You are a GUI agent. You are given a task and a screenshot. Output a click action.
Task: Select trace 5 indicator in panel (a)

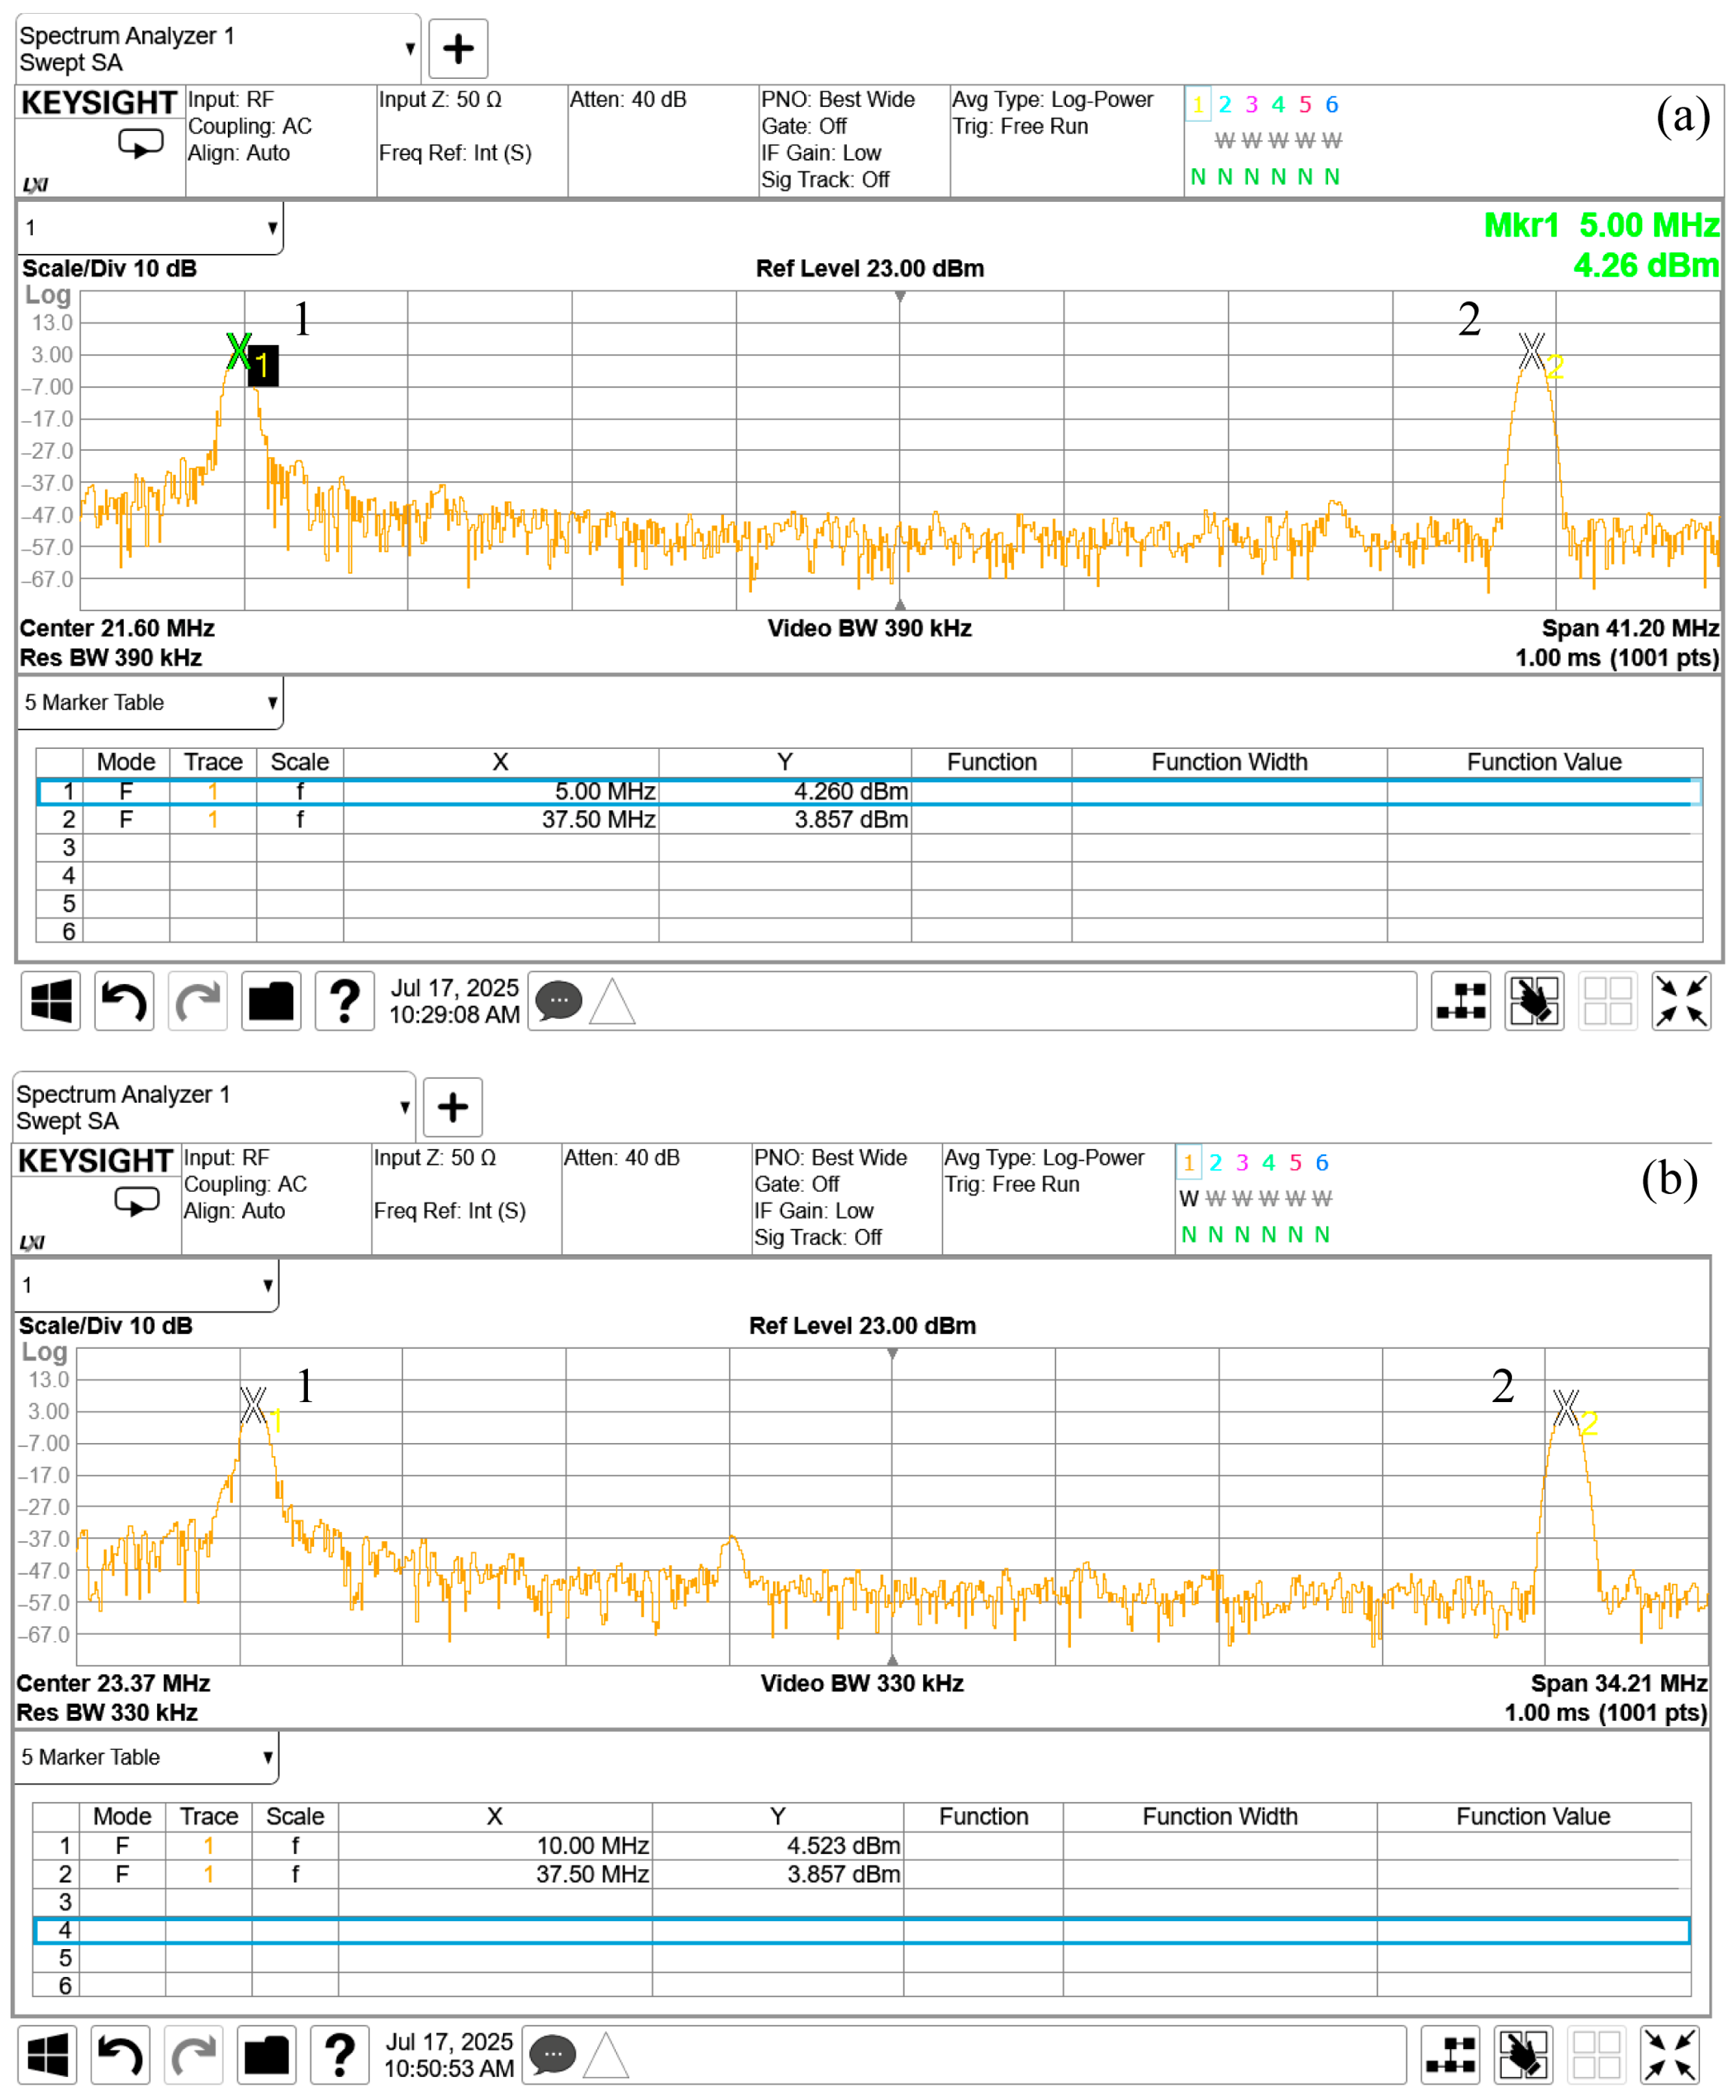(1305, 104)
